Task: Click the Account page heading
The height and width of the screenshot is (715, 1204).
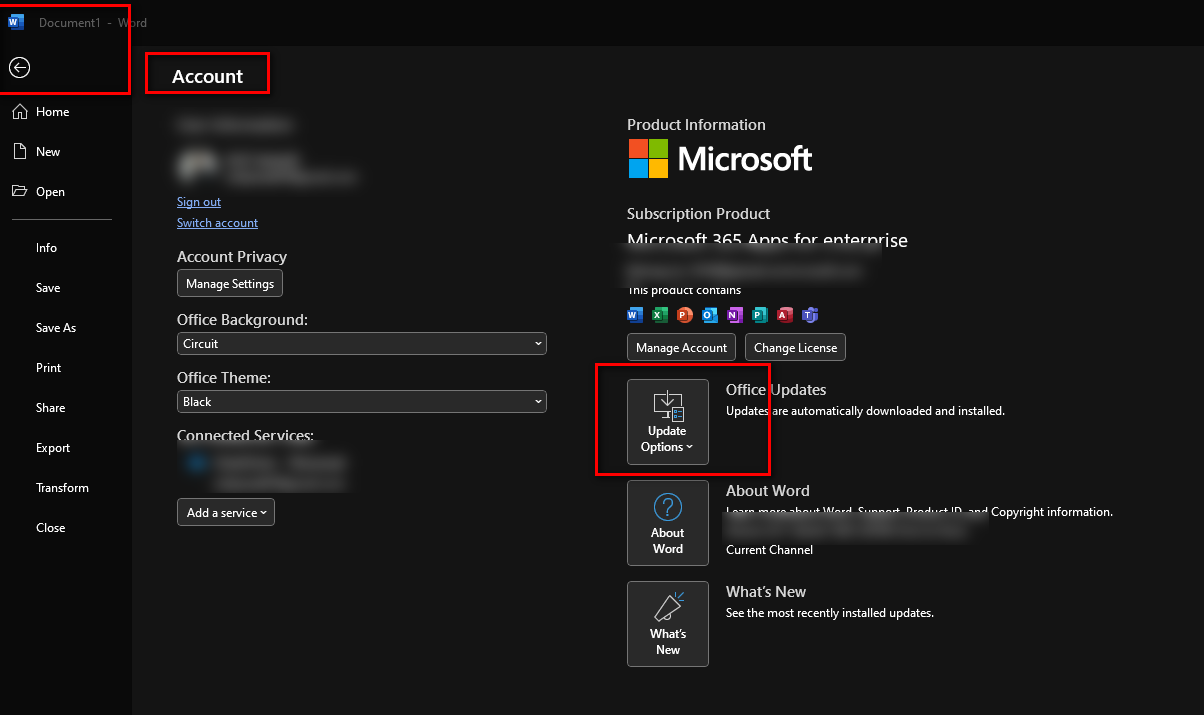Action: click(x=207, y=76)
